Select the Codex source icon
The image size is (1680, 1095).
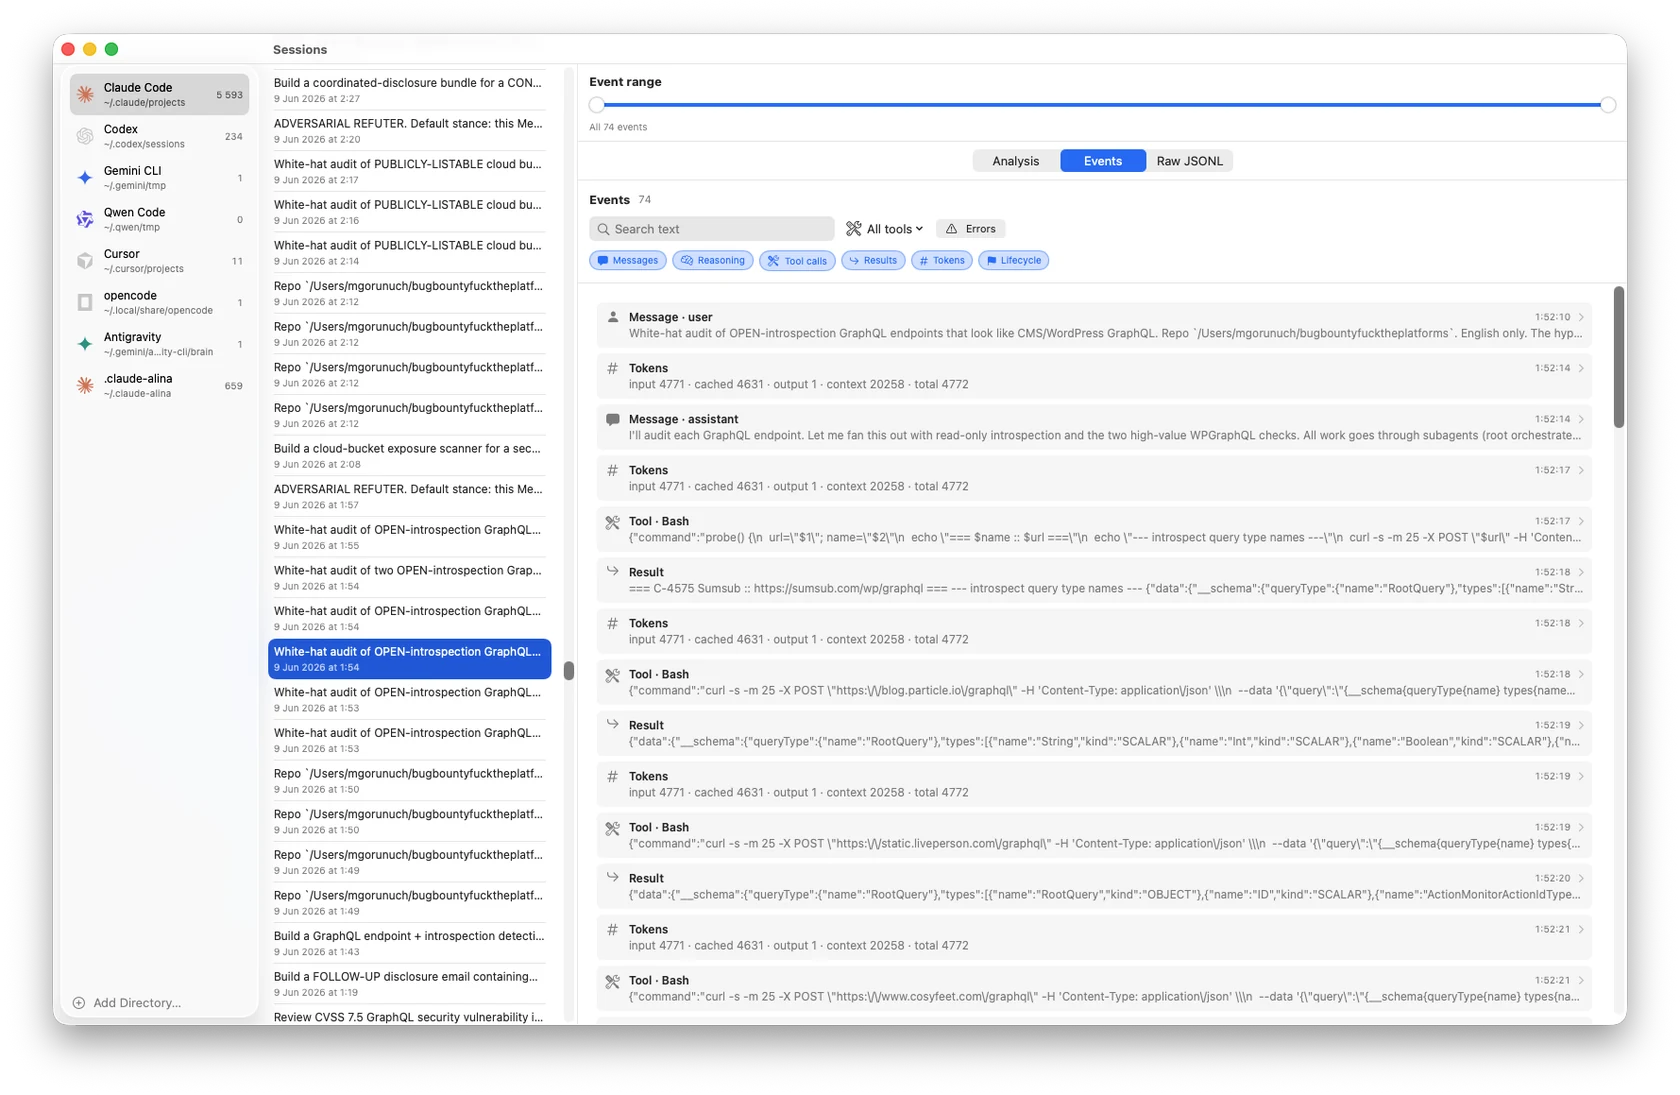tap(85, 136)
